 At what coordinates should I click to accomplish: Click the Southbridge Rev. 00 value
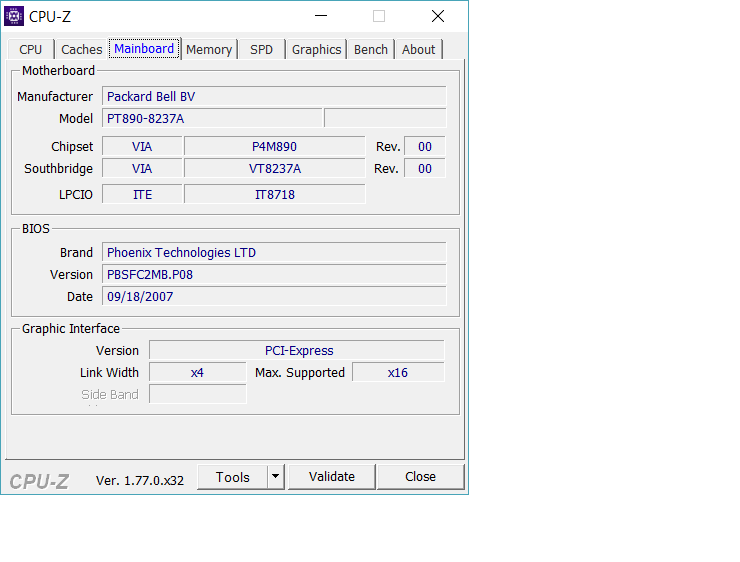click(425, 168)
